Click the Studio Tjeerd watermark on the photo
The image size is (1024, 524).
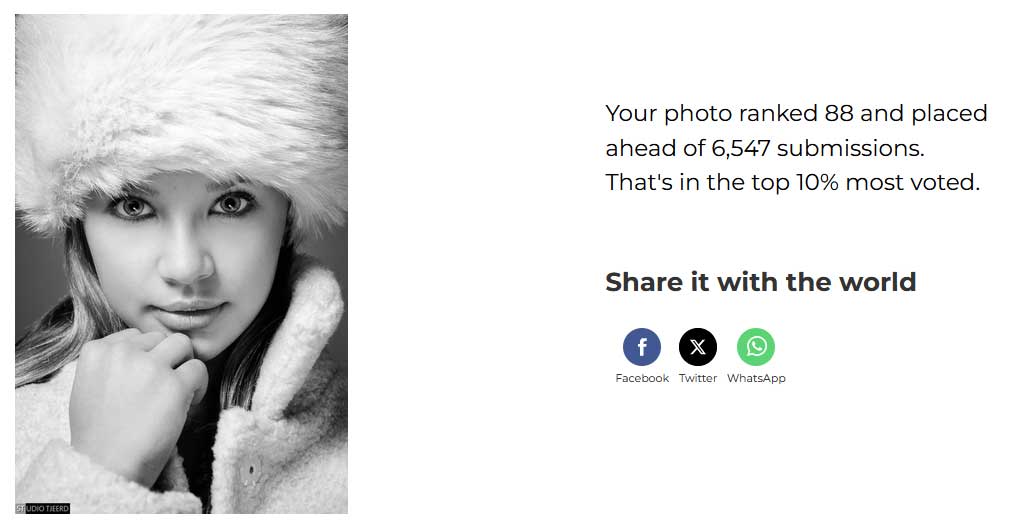tap(42, 508)
